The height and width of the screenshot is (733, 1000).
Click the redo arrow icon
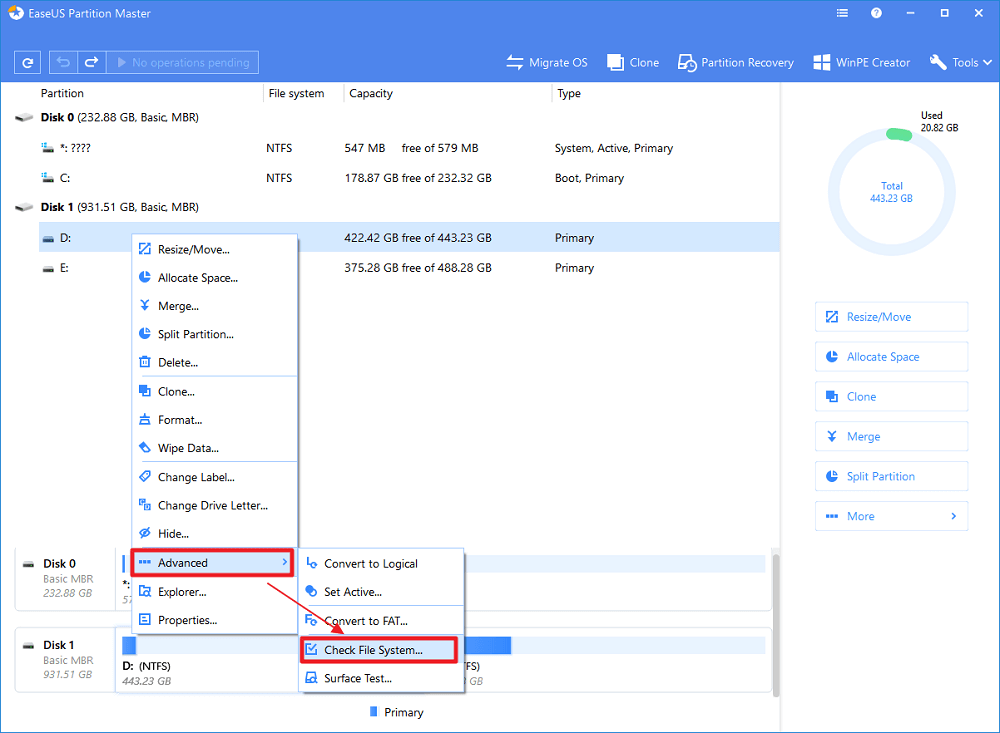pyautogui.click(x=91, y=62)
